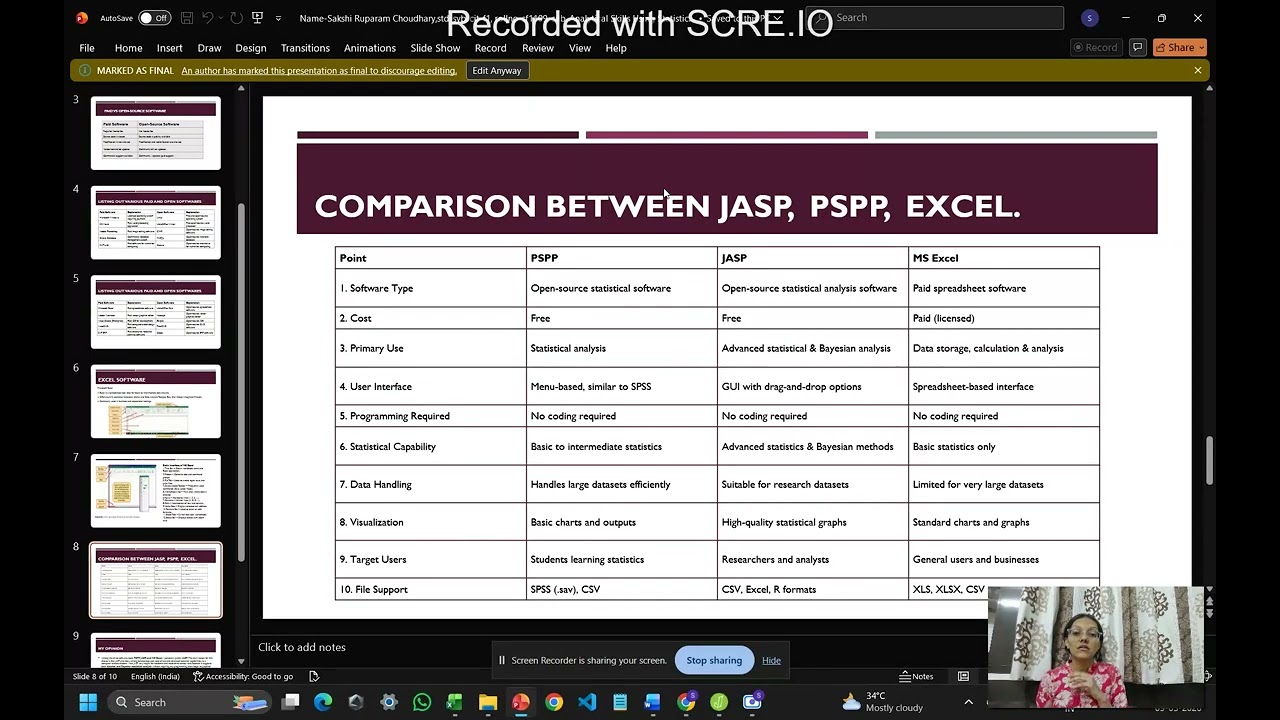The width and height of the screenshot is (1280, 720).
Task: Click the slide title text Comparison Between JASP
Action: [x=667, y=206]
